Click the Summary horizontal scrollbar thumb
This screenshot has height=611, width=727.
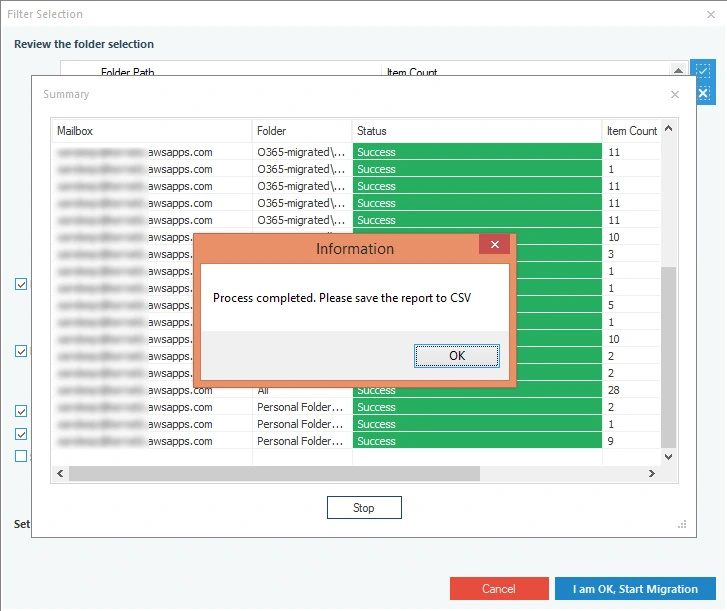(x=274, y=473)
